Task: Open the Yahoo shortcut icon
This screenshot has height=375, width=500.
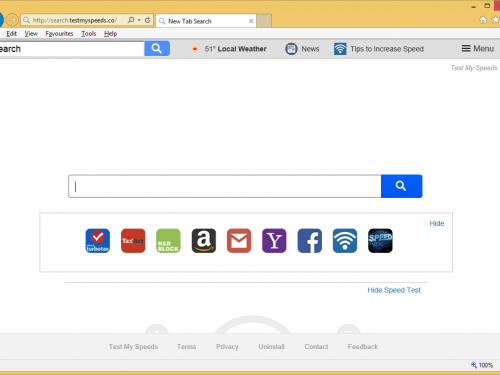Action: pos(274,241)
